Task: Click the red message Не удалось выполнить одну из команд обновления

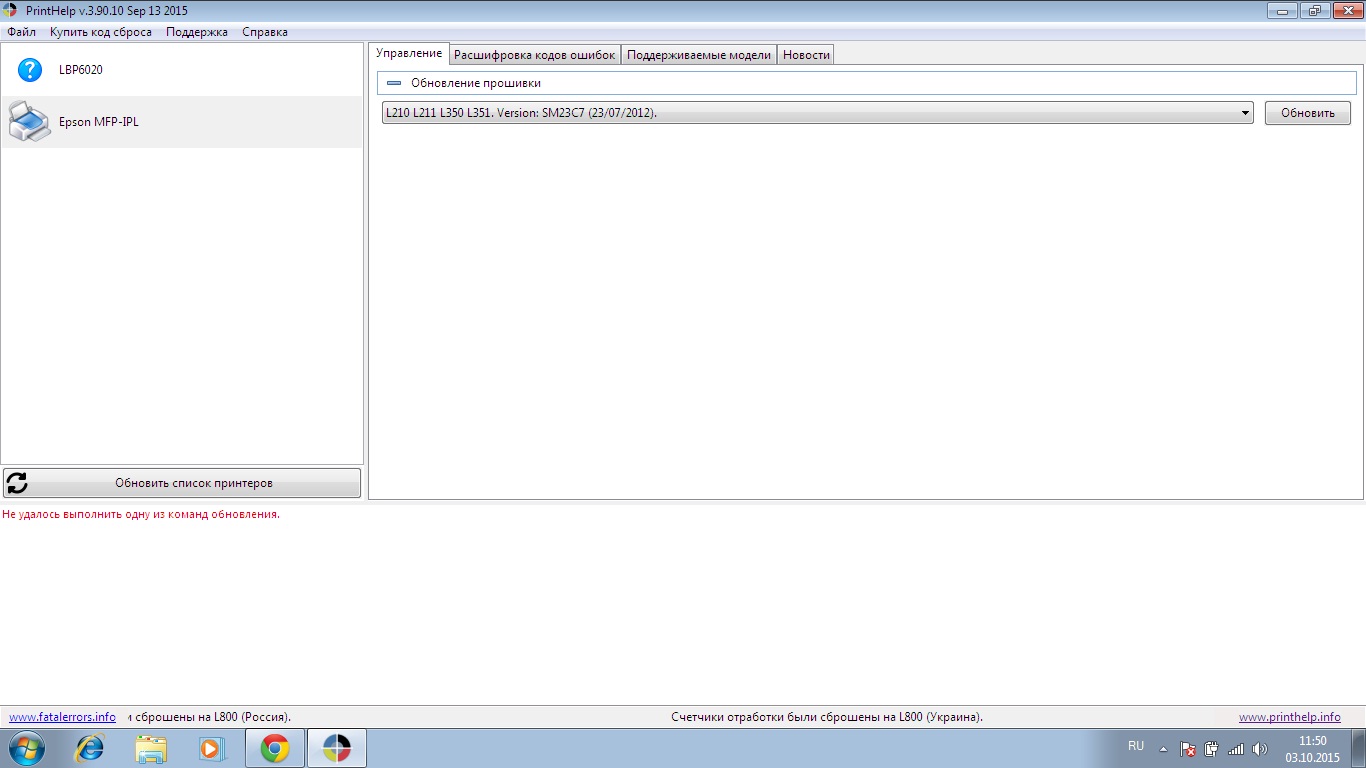Action: click(x=141, y=514)
